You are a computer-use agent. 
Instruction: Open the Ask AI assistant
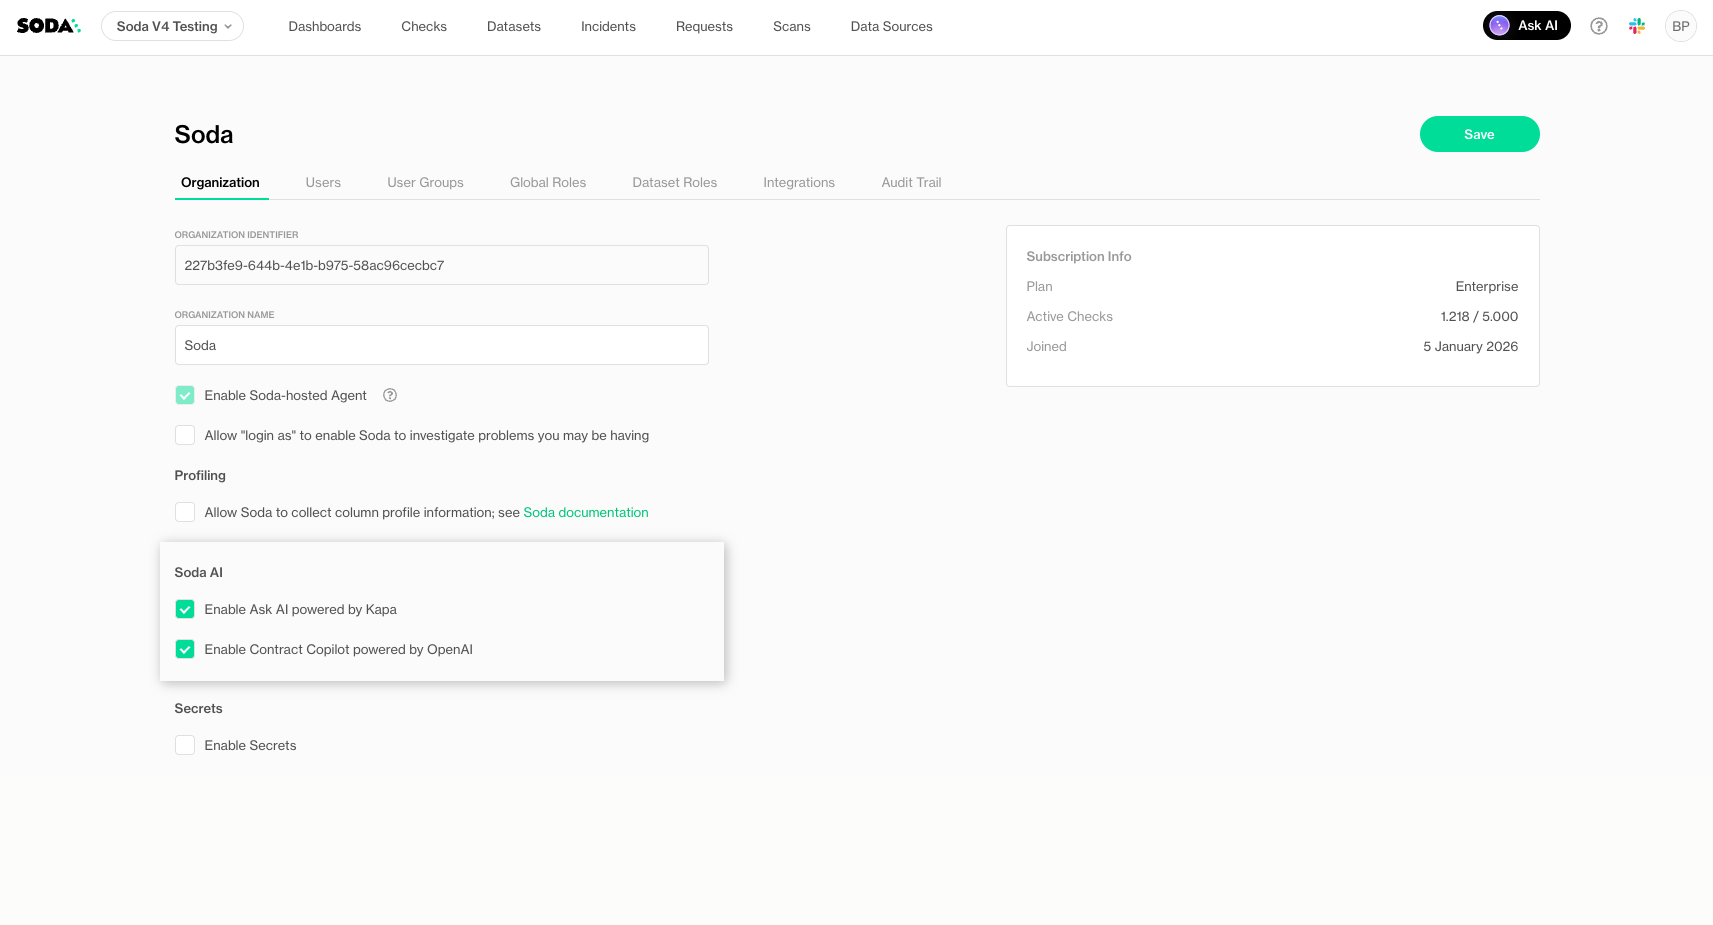click(x=1526, y=26)
